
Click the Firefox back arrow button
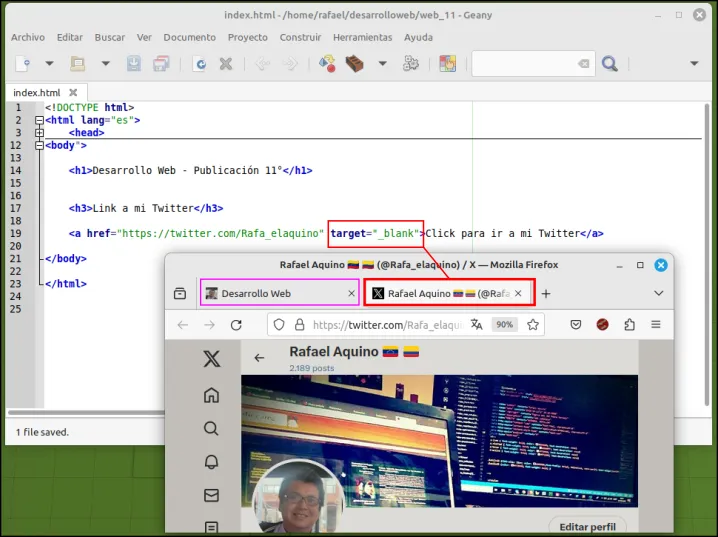coord(183,325)
